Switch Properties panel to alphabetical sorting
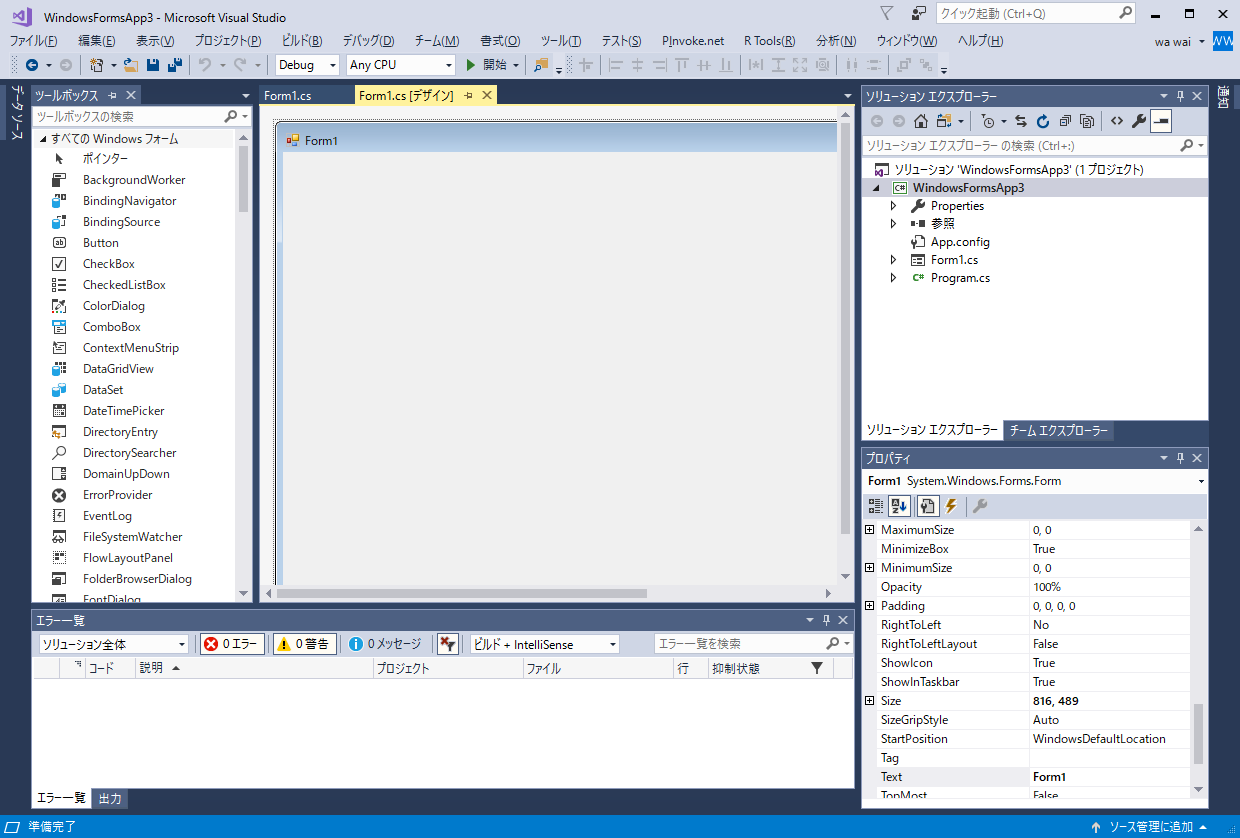Viewport: 1240px width, 838px height. (x=898, y=506)
